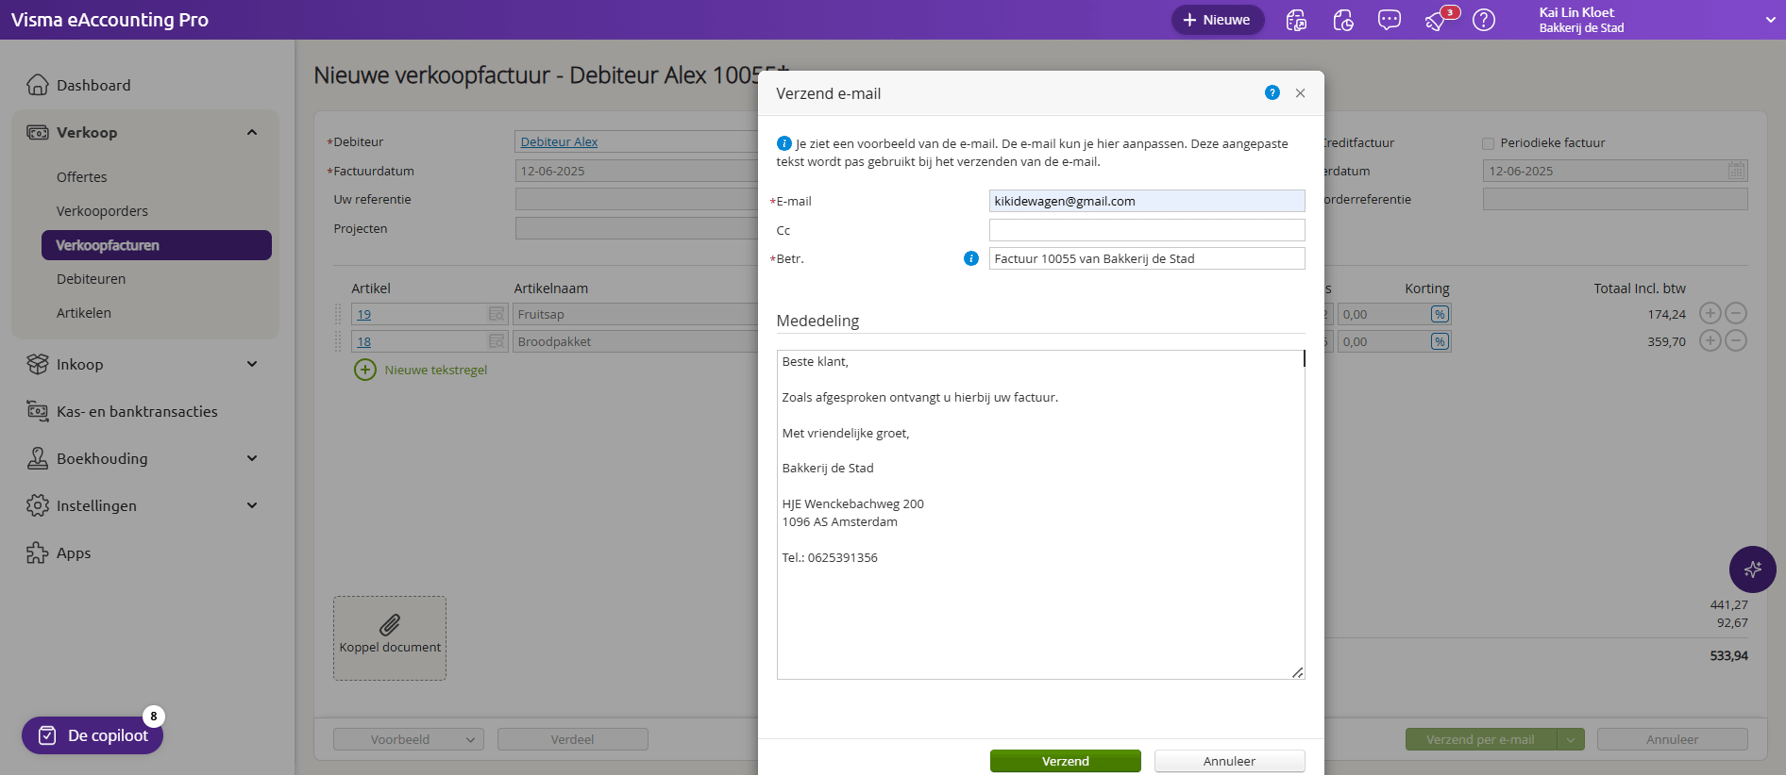Click Annuleer in the email dialog
1786x775 pixels.
click(1229, 761)
